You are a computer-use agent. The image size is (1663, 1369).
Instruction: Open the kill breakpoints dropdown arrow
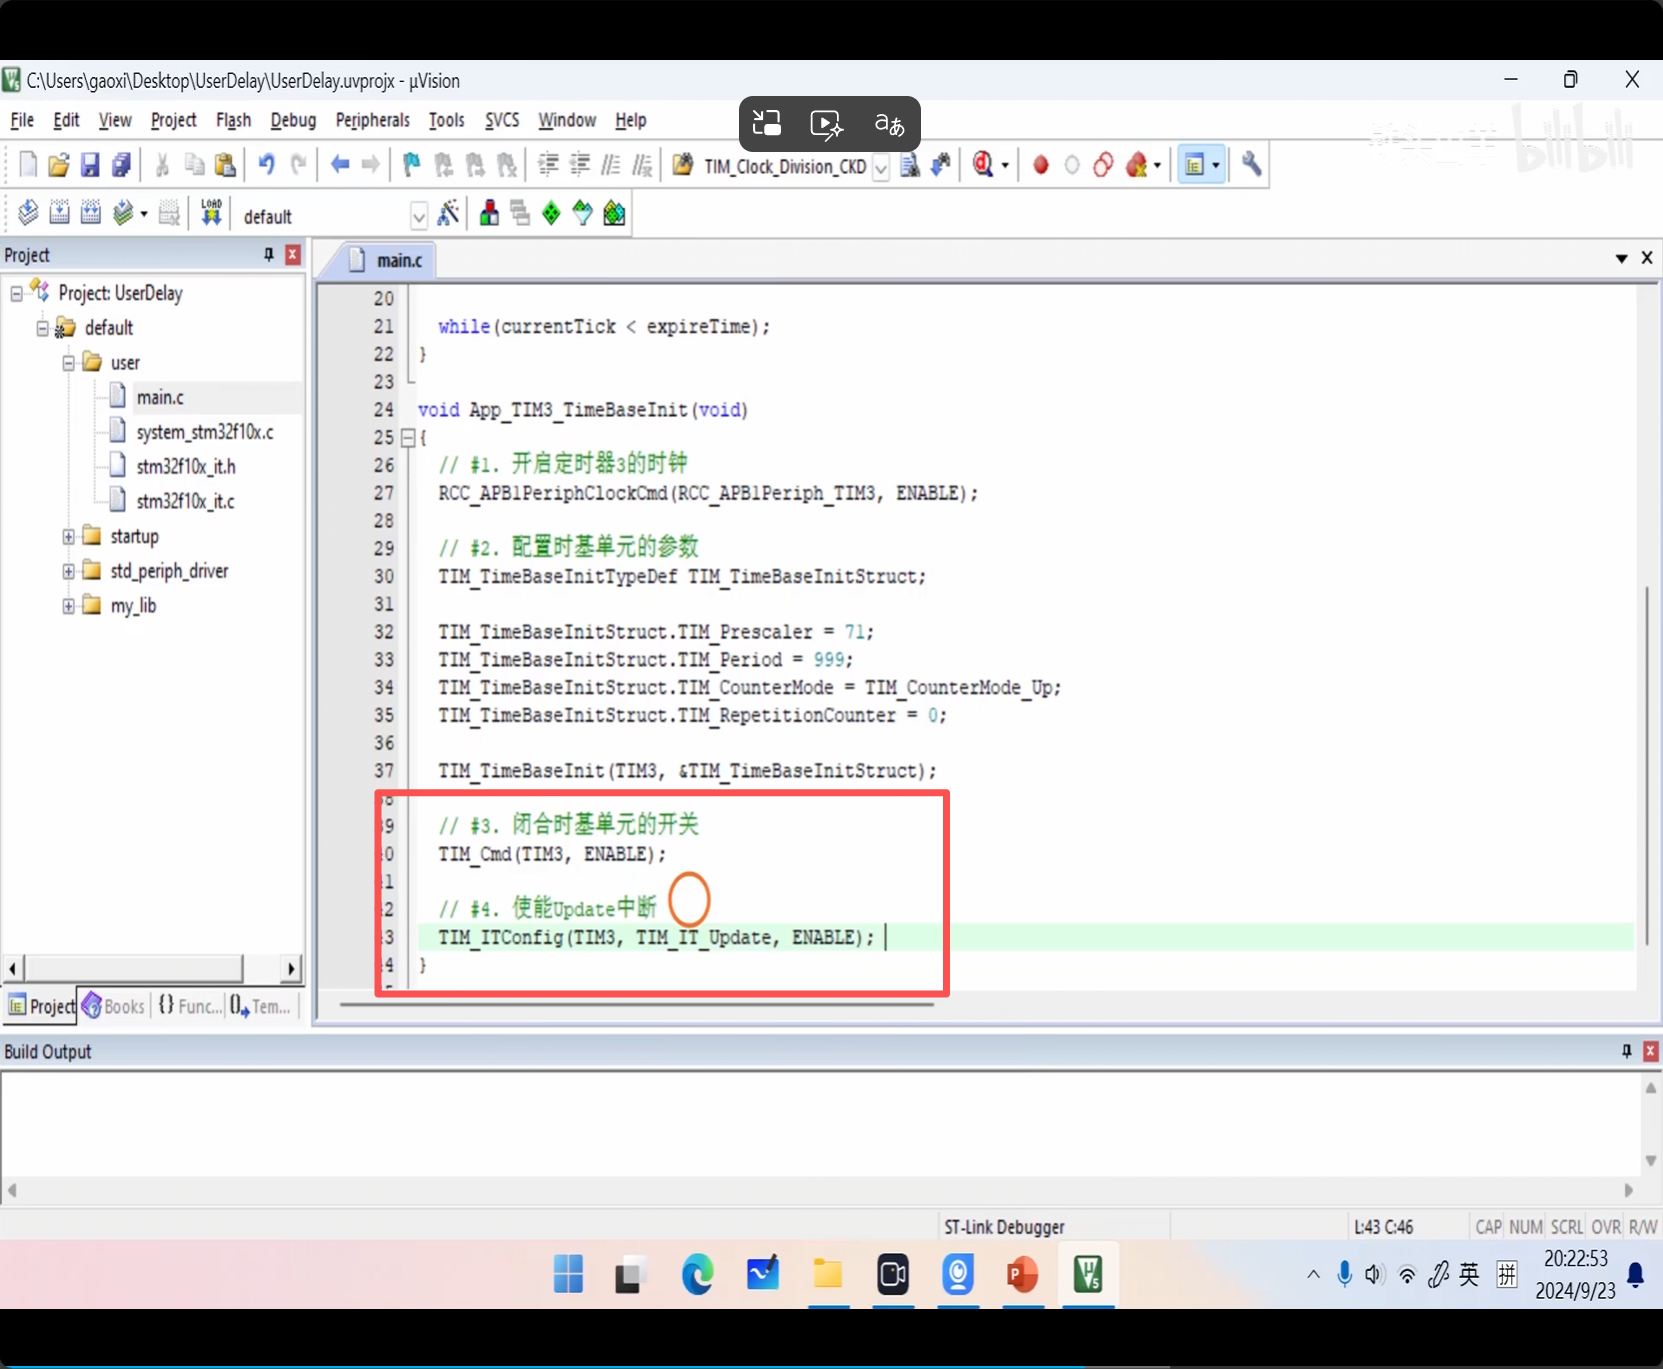(x=1157, y=166)
